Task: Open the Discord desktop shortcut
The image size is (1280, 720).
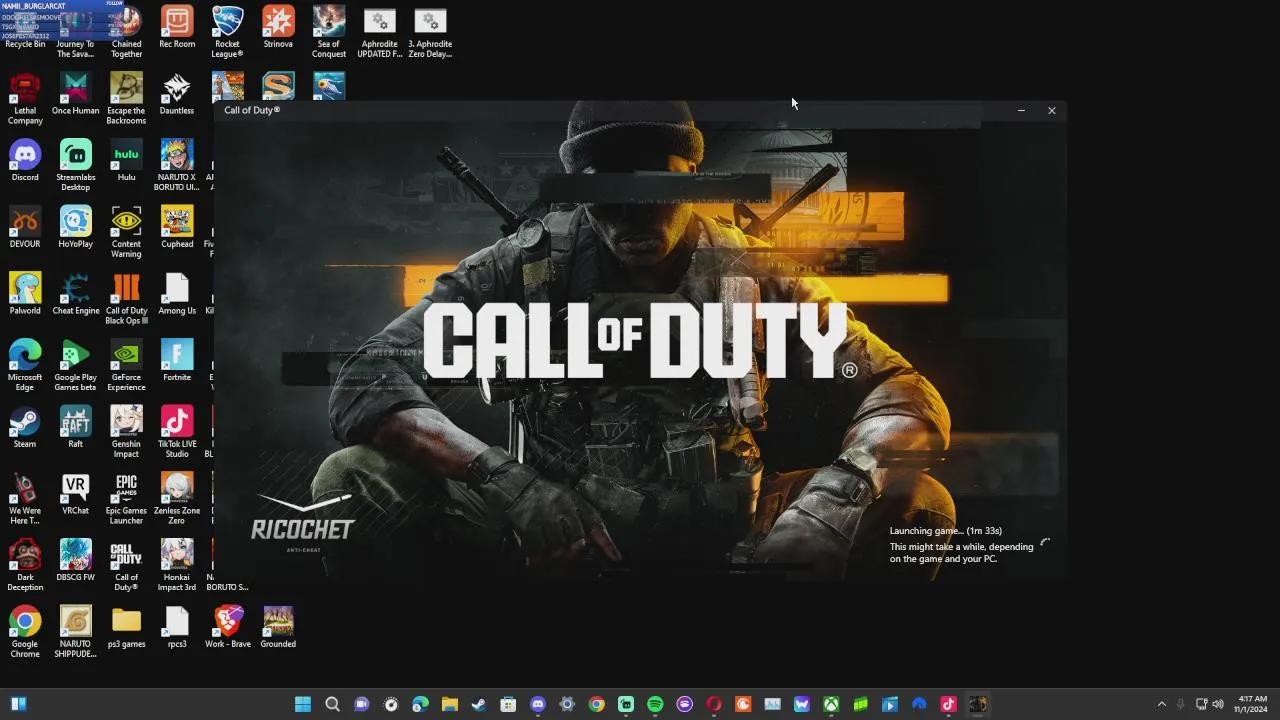Action: pos(25,161)
